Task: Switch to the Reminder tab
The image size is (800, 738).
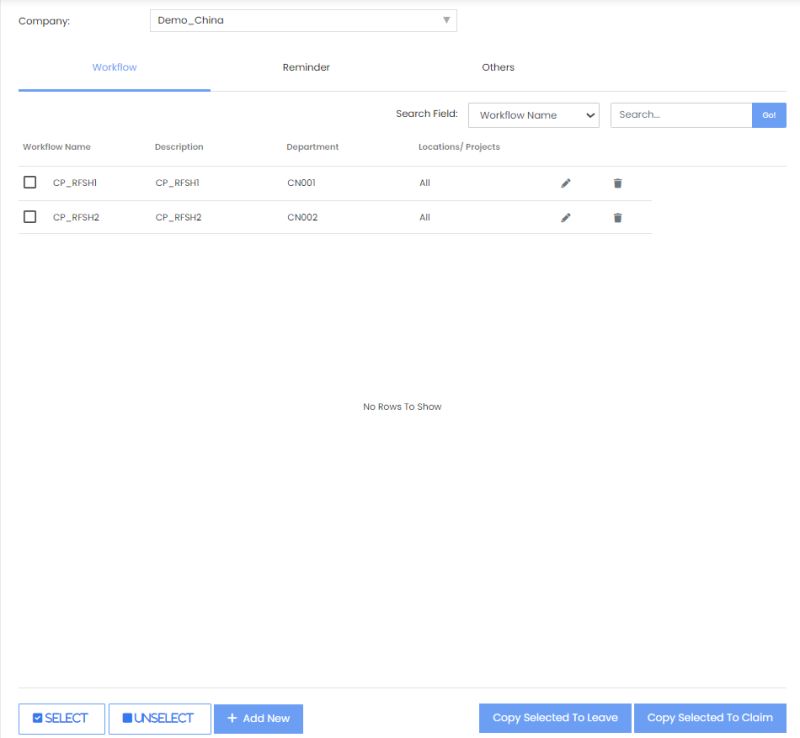Action: [x=306, y=67]
